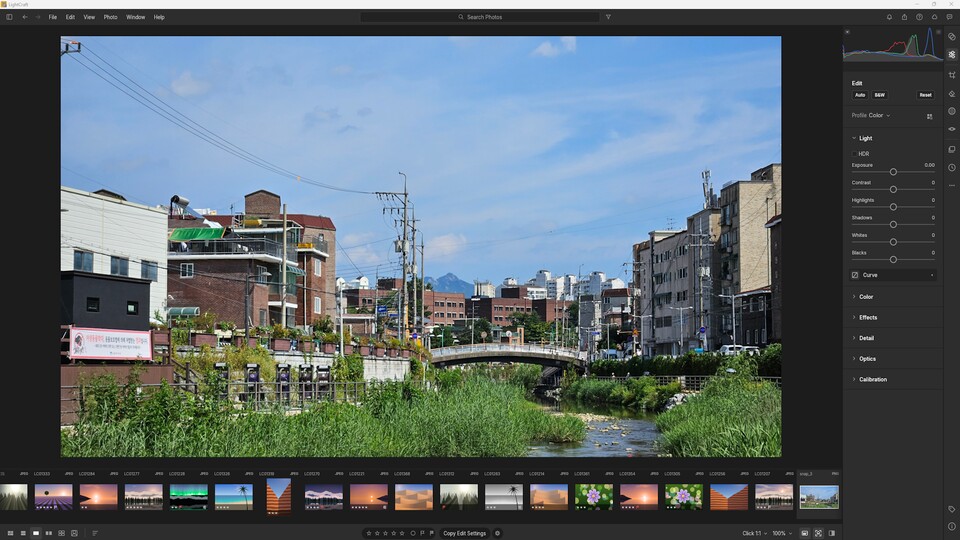Screen dimensions: 960x540
Task: Switch to photo grid view
Action: tap(10, 533)
